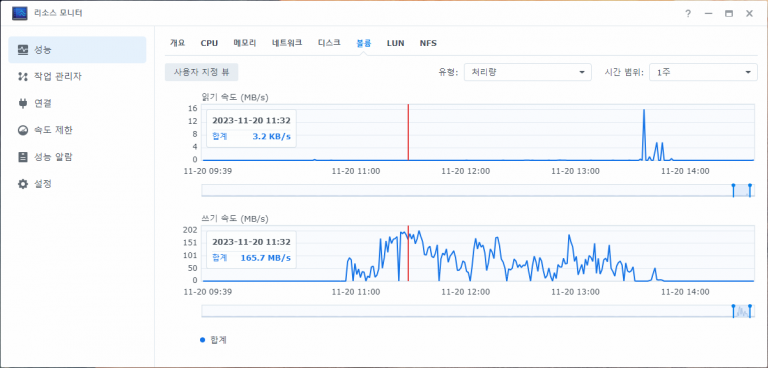Switch to the 개요 tab

coord(177,43)
